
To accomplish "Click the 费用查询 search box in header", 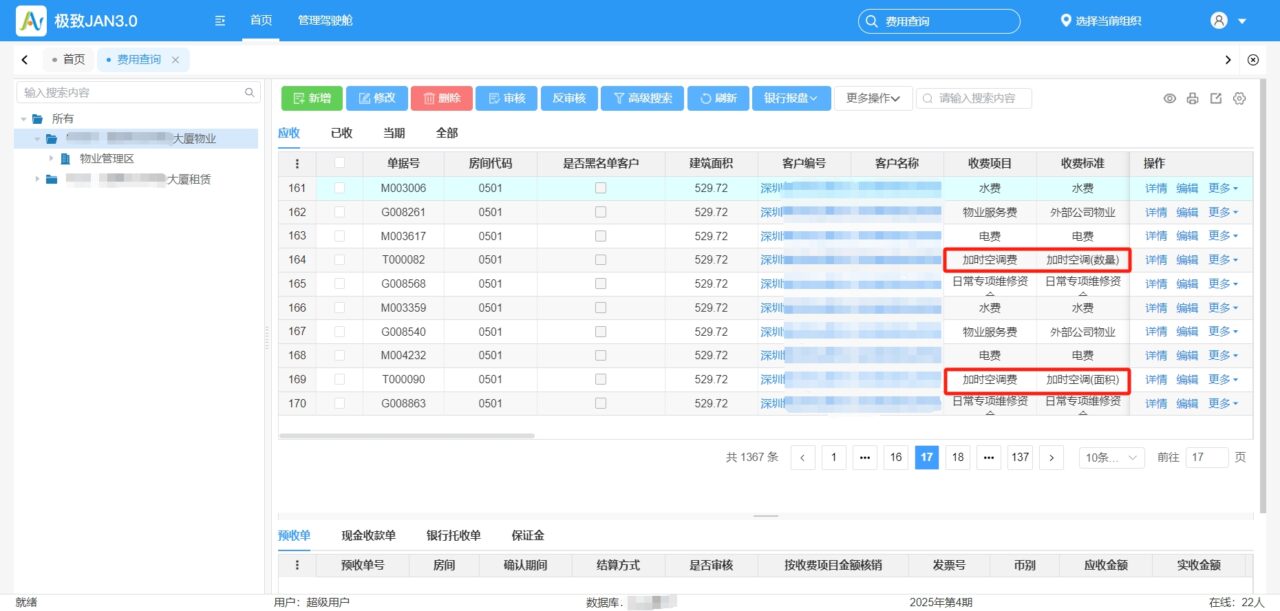I will (x=939, y=21).
